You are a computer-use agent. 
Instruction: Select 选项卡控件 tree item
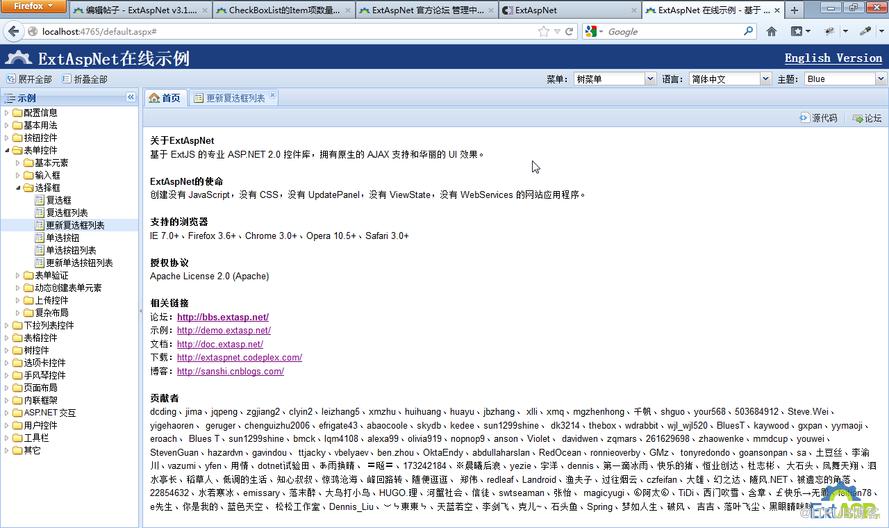(44, 363)
